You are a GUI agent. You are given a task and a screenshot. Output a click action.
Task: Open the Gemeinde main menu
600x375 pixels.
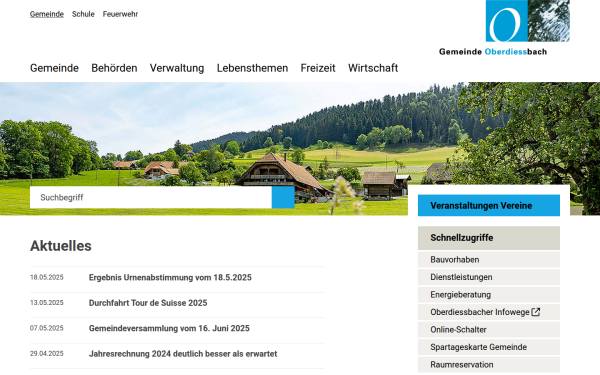point(54,68)
